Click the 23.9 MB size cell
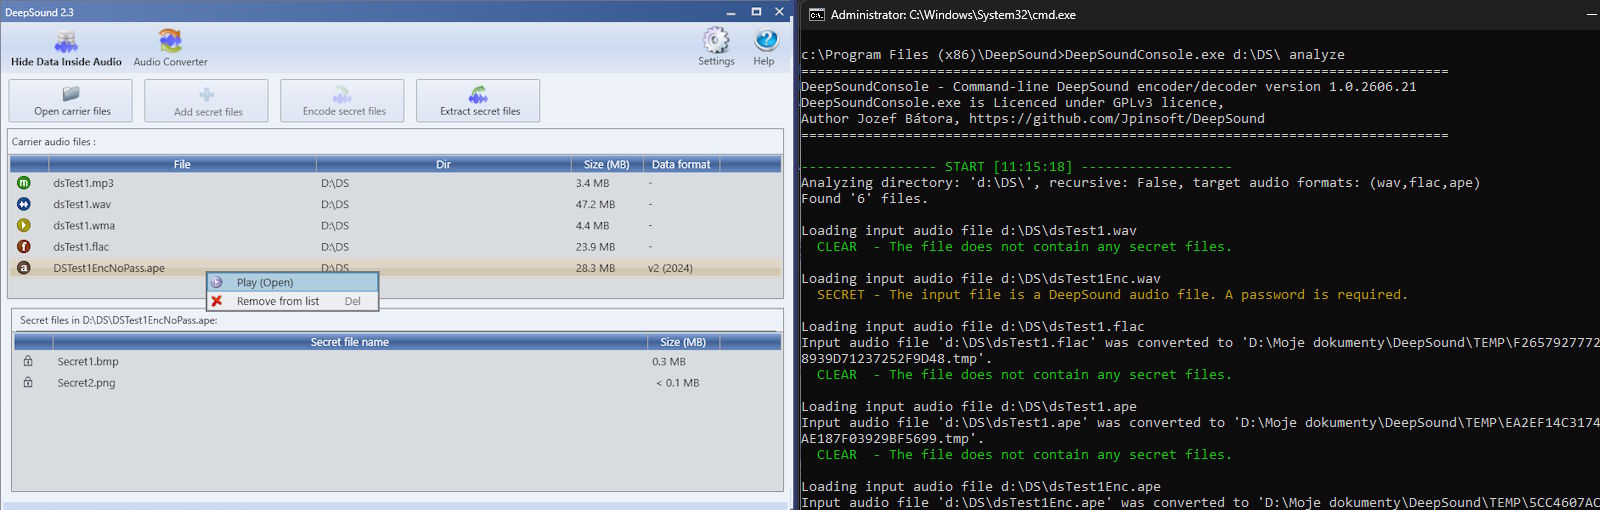The width and height of the screenshot is (1600, 510). [x=595, y=246]
